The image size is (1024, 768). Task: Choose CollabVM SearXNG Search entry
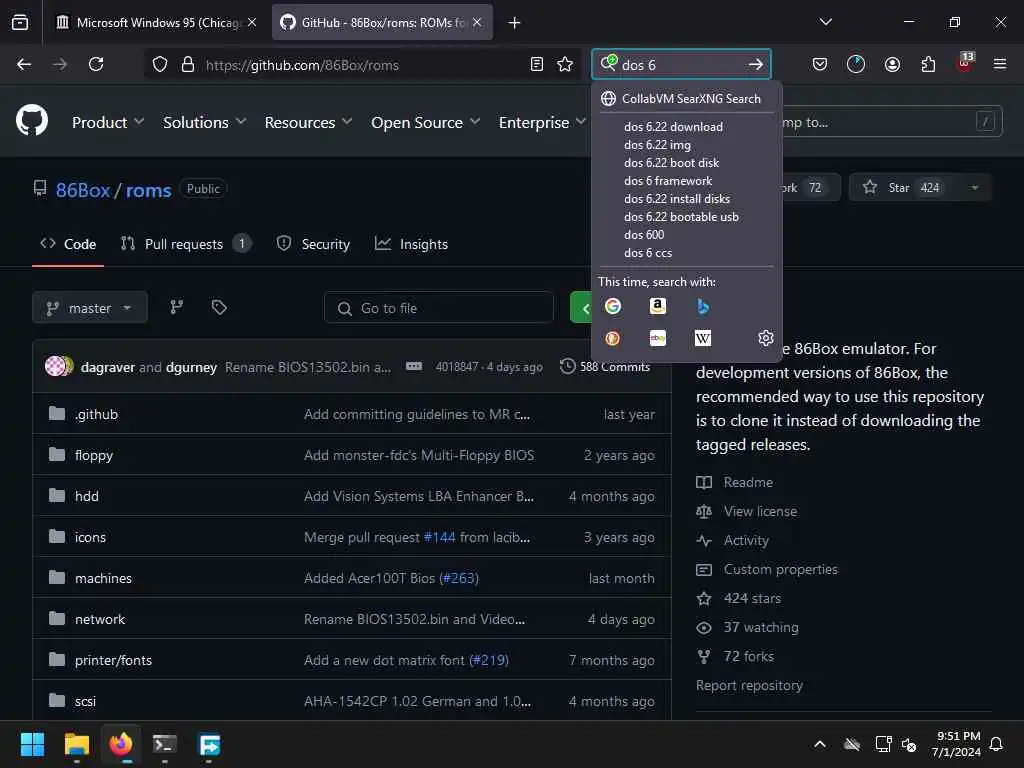coord(686,99)
